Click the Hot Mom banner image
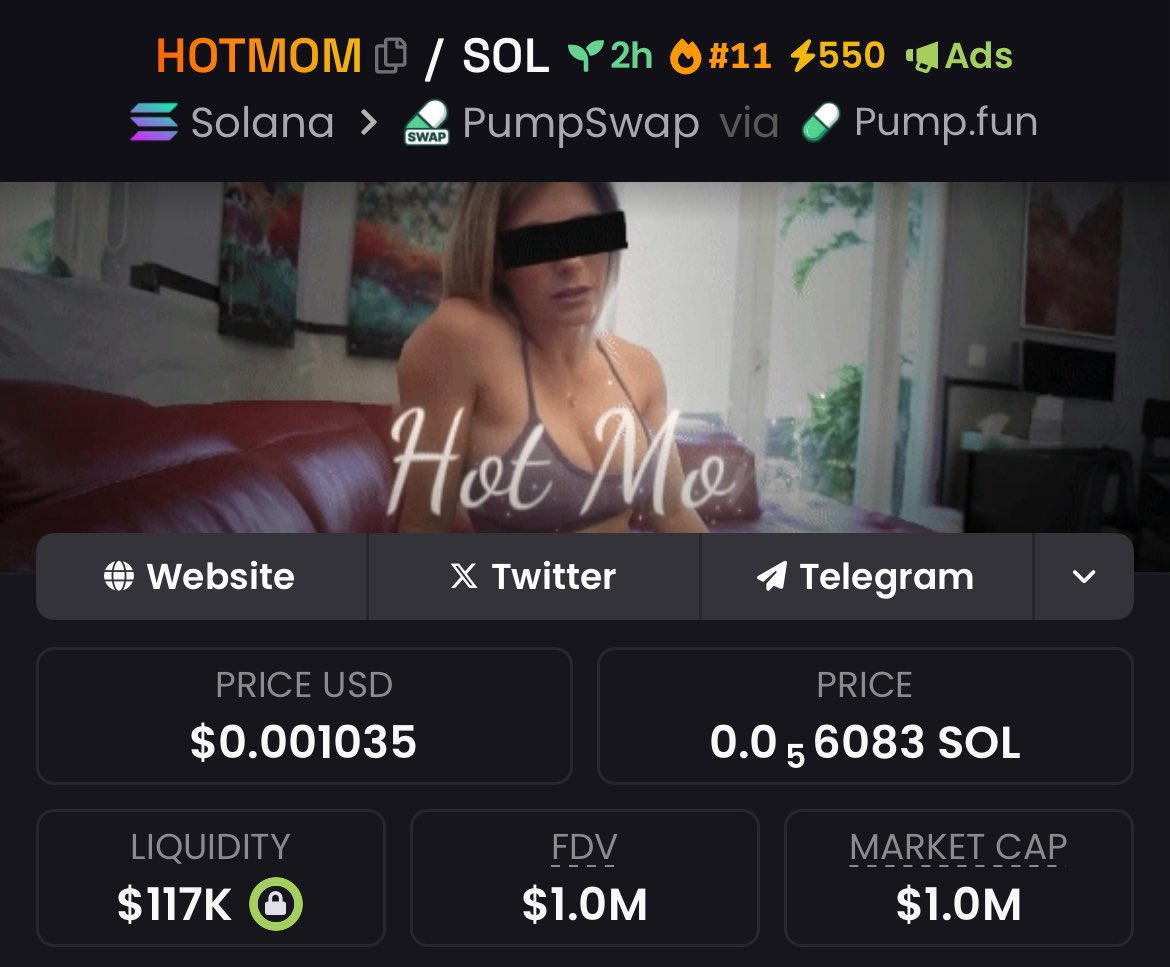The height and width of the screenshot is (967, 1170). tap(585, 358)
